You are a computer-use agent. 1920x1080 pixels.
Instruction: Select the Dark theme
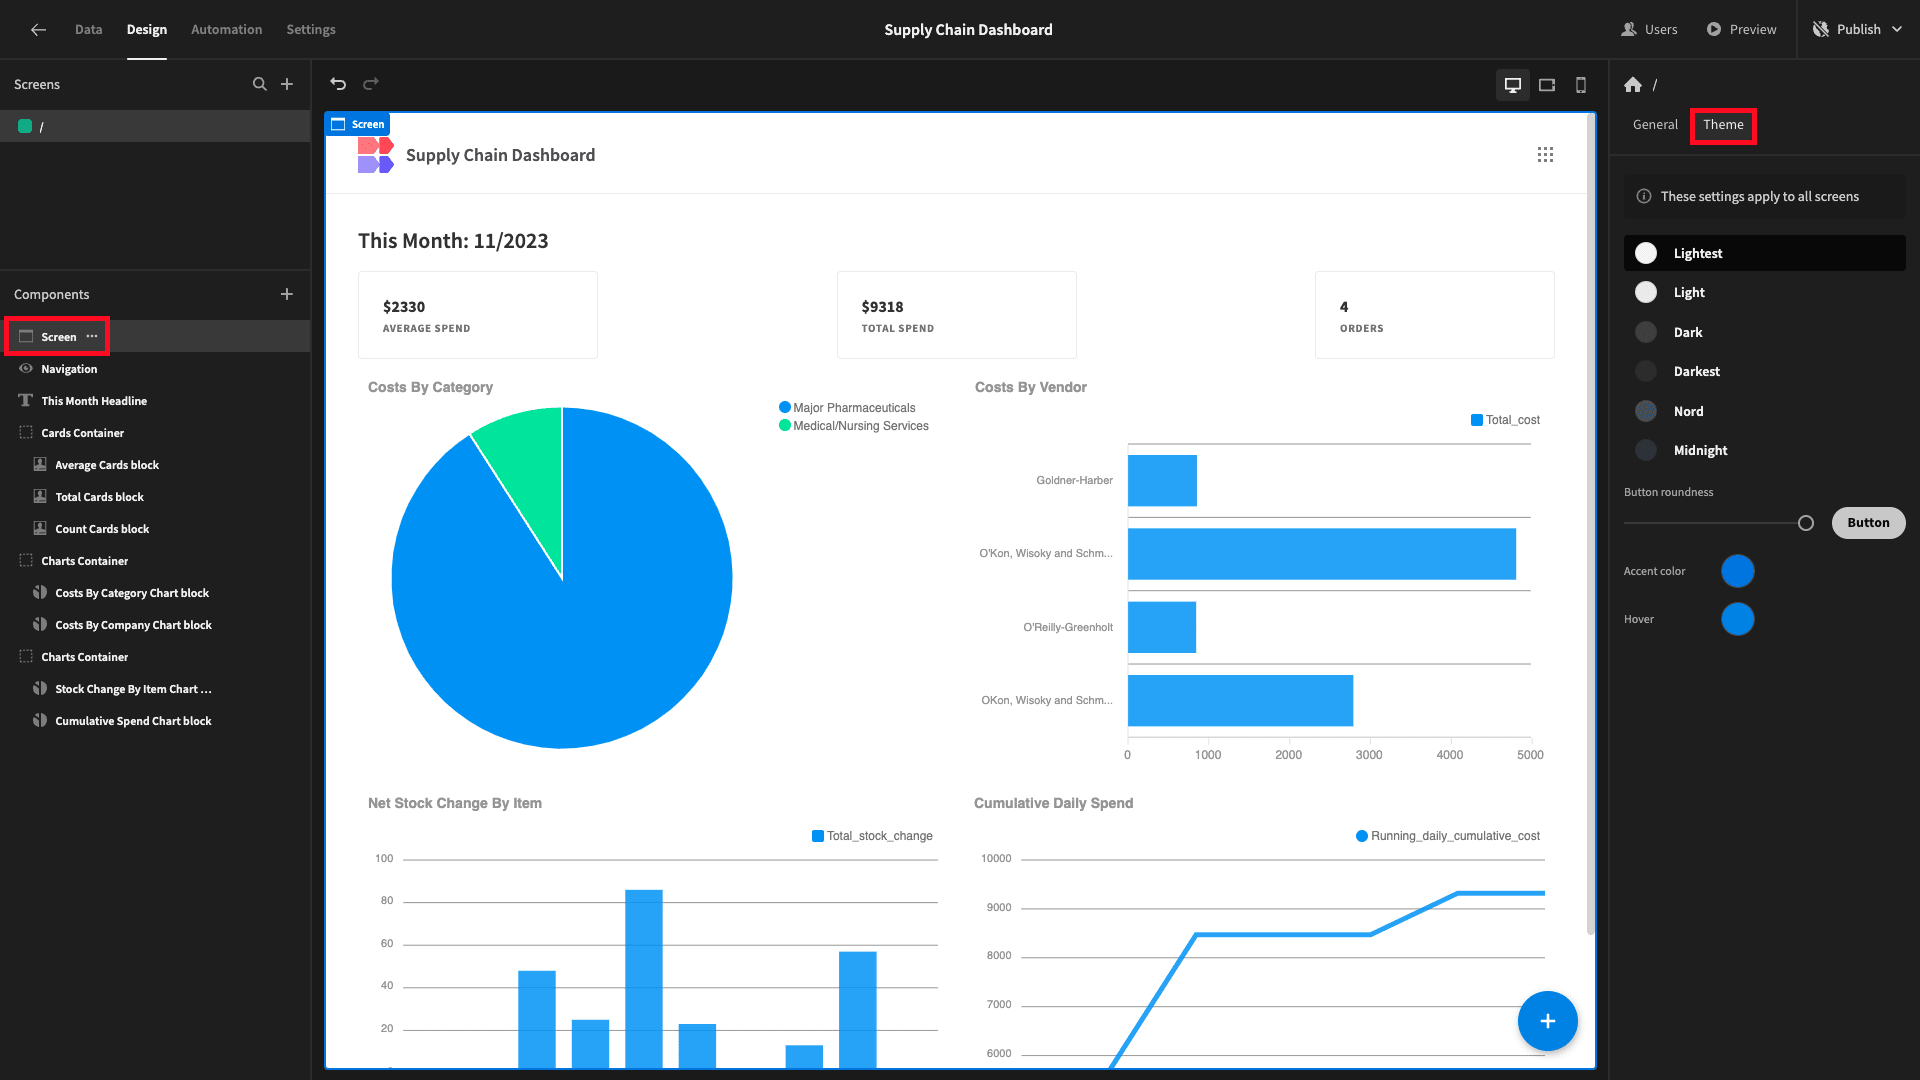pos(1764,332)
